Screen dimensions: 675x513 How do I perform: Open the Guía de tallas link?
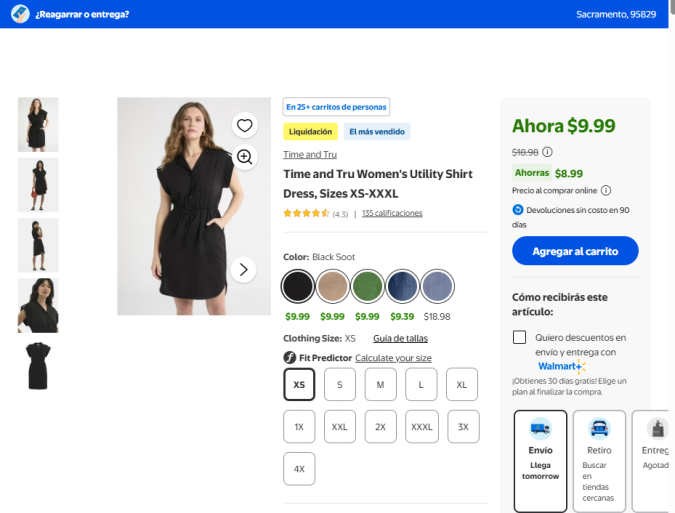[400, 338]
